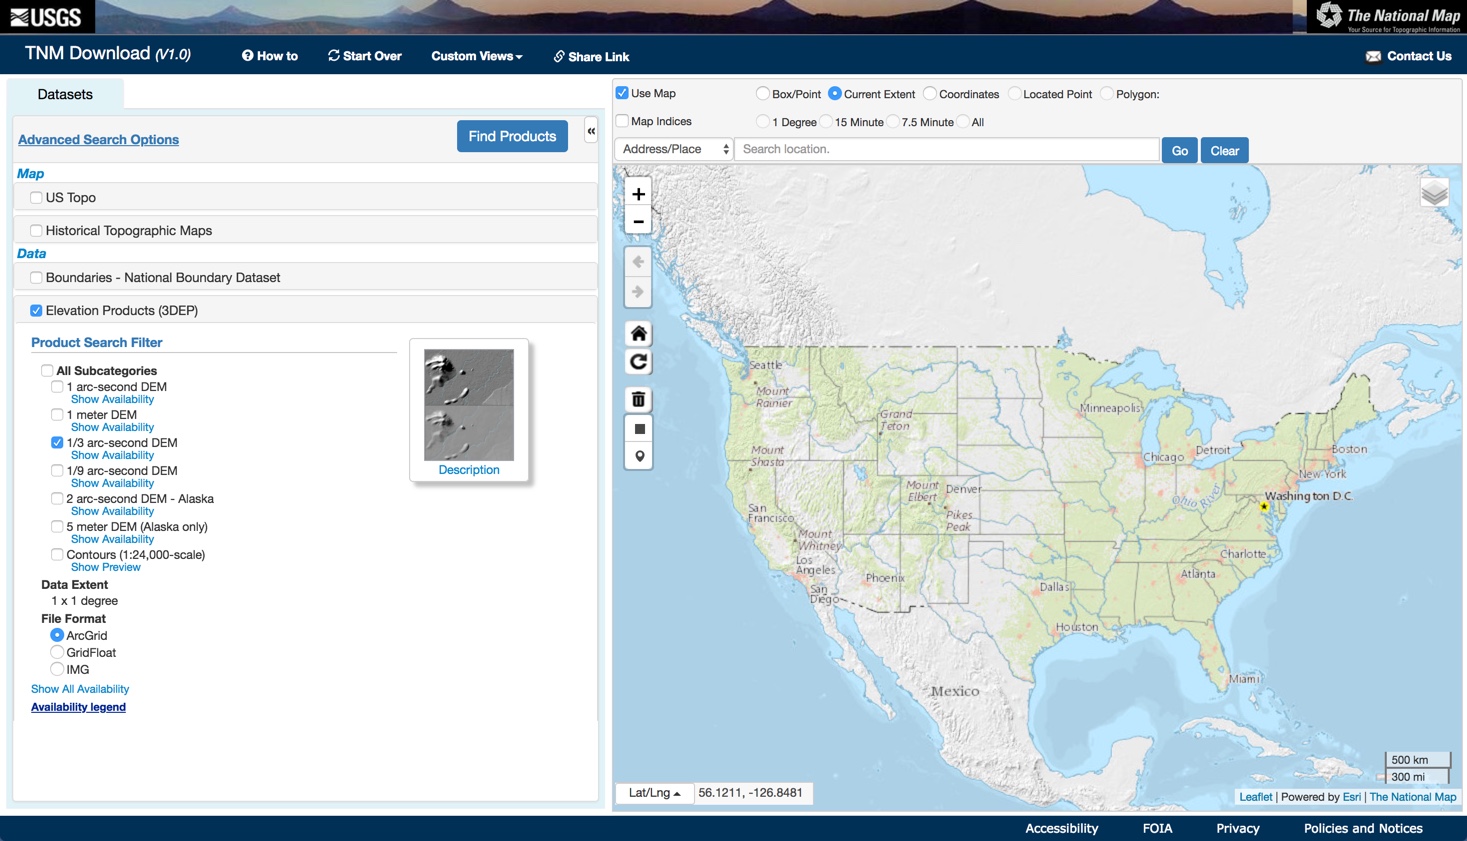Check the 1 meter DEM option
This screenshot has height=841, width=1467.
(57, 415)
